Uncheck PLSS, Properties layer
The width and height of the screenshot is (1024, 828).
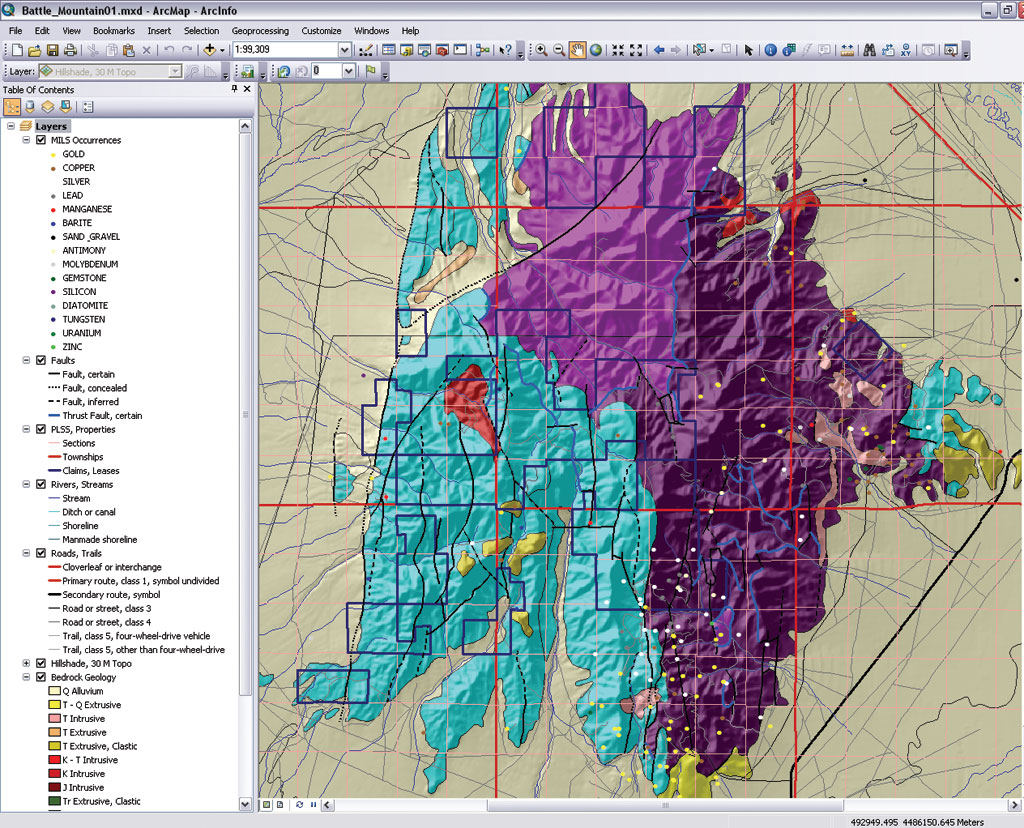tap(41, 429)
